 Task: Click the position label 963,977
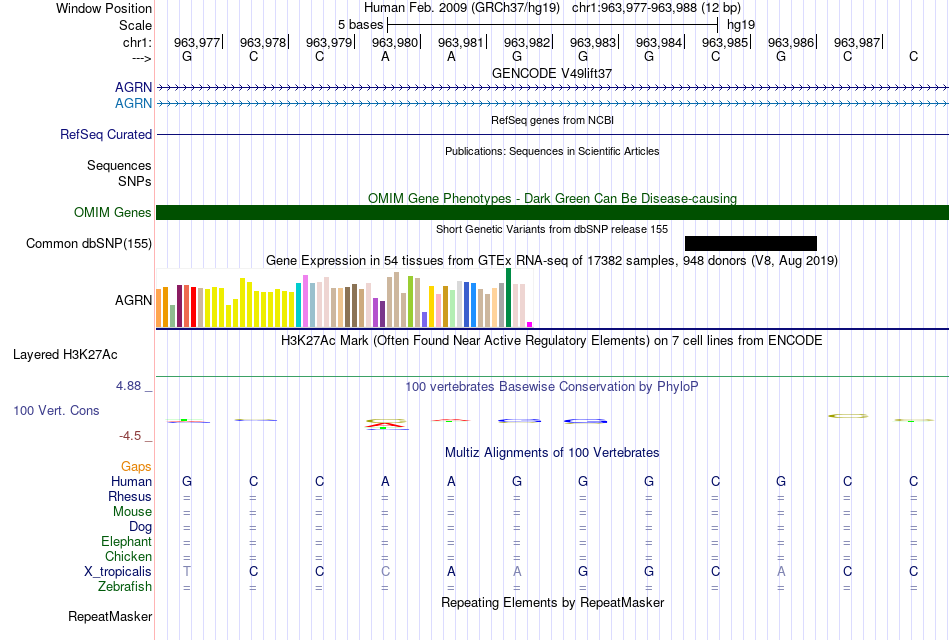tap(197, 42)
